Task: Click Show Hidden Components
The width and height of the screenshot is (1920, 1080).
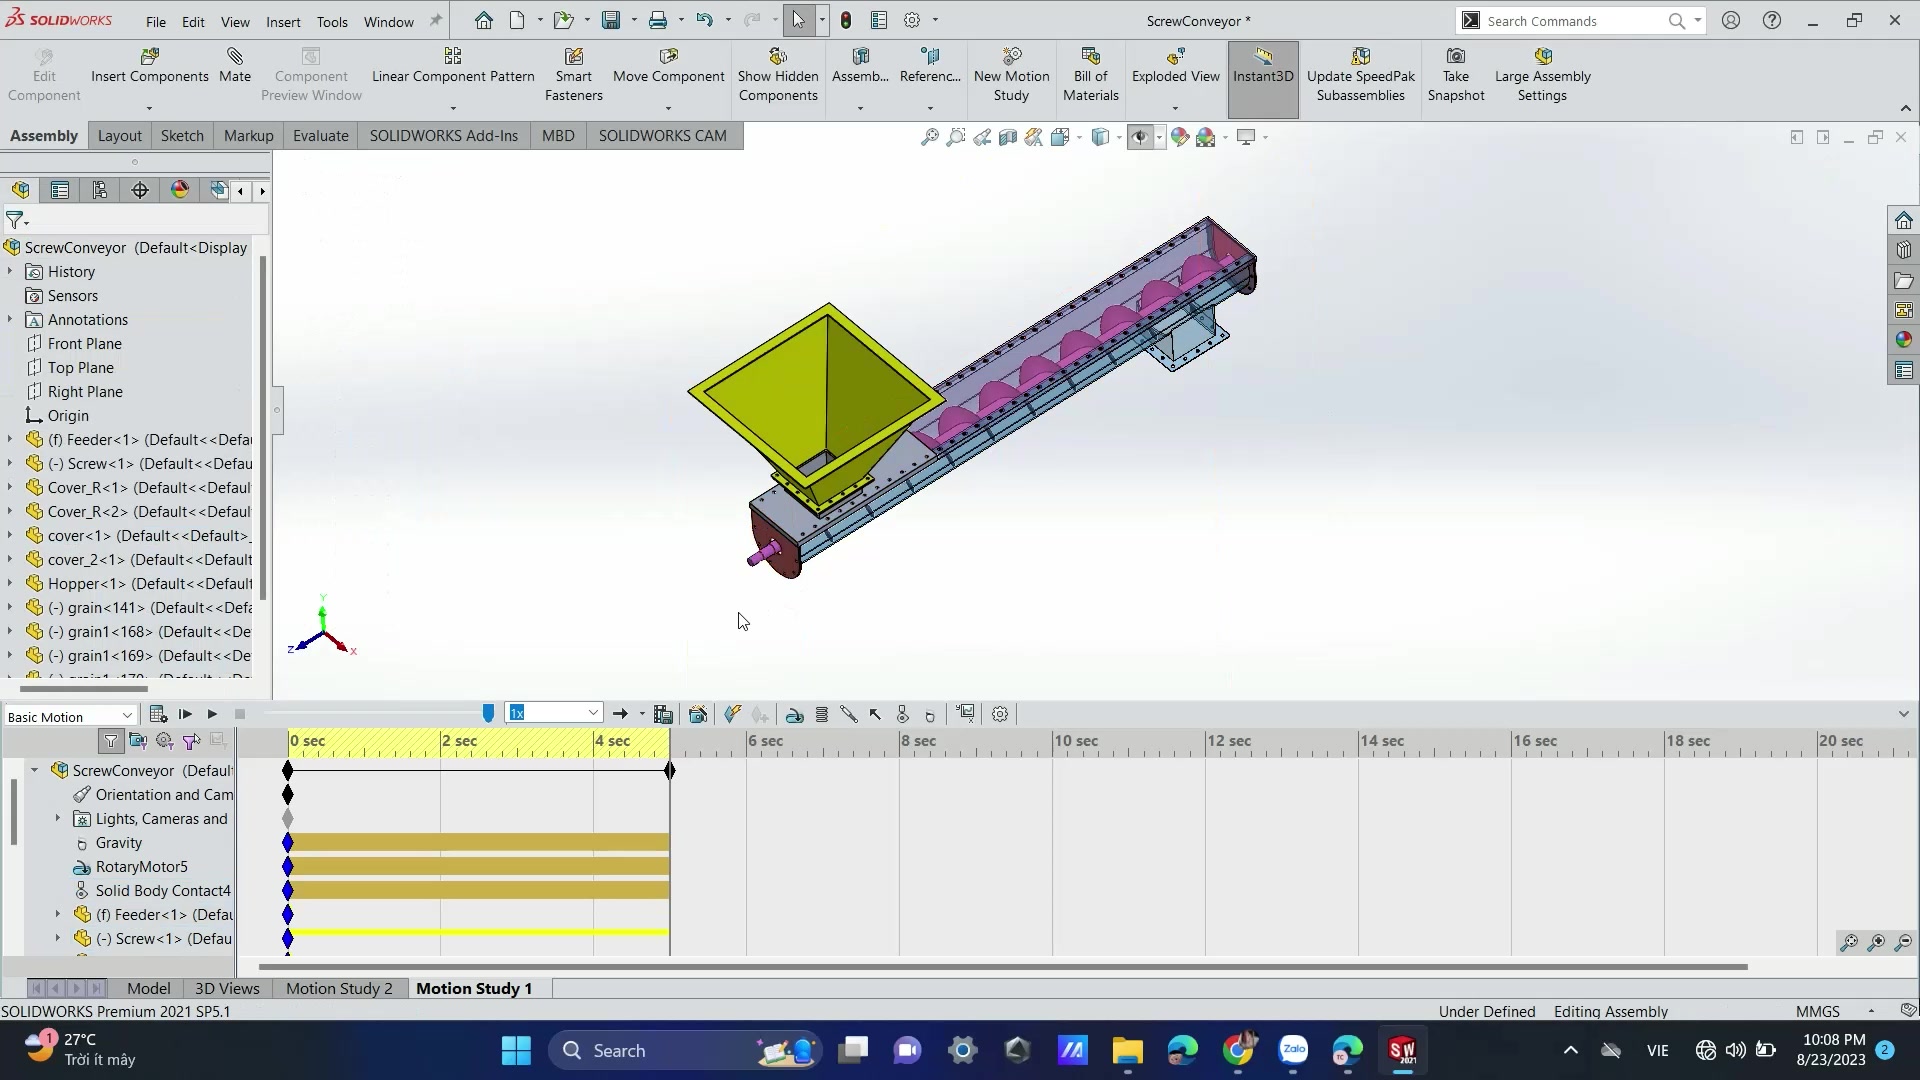Action: [x=778, y=75]
